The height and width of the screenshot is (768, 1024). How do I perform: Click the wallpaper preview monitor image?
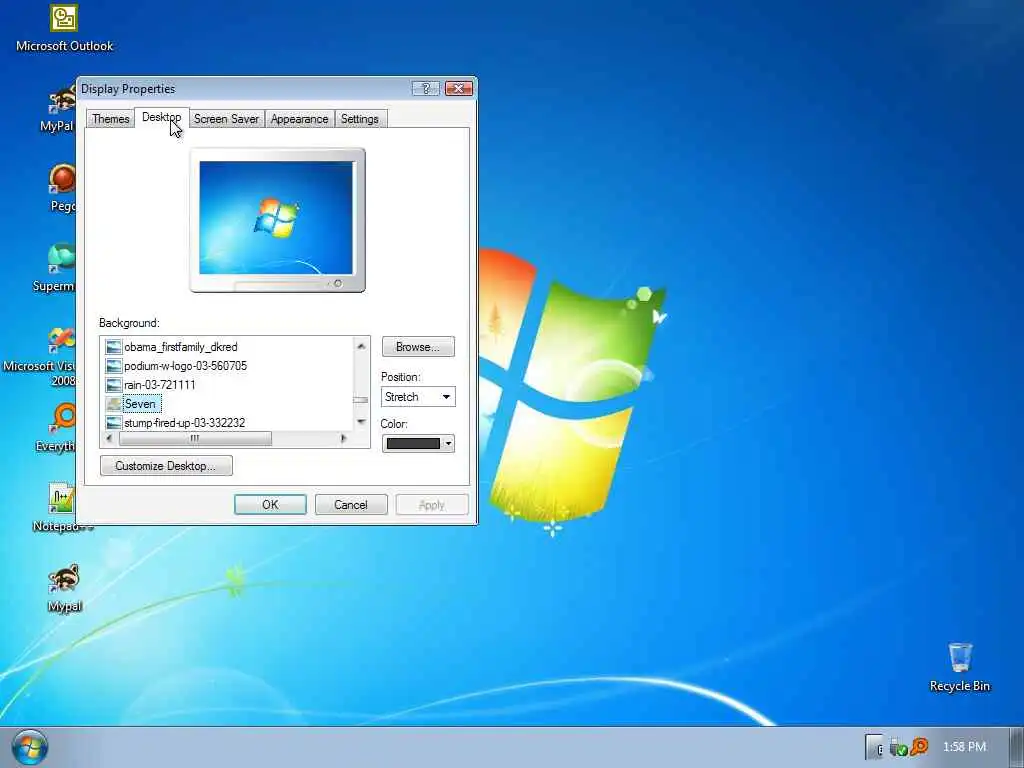pyautogui.click(x=277, y=218)
